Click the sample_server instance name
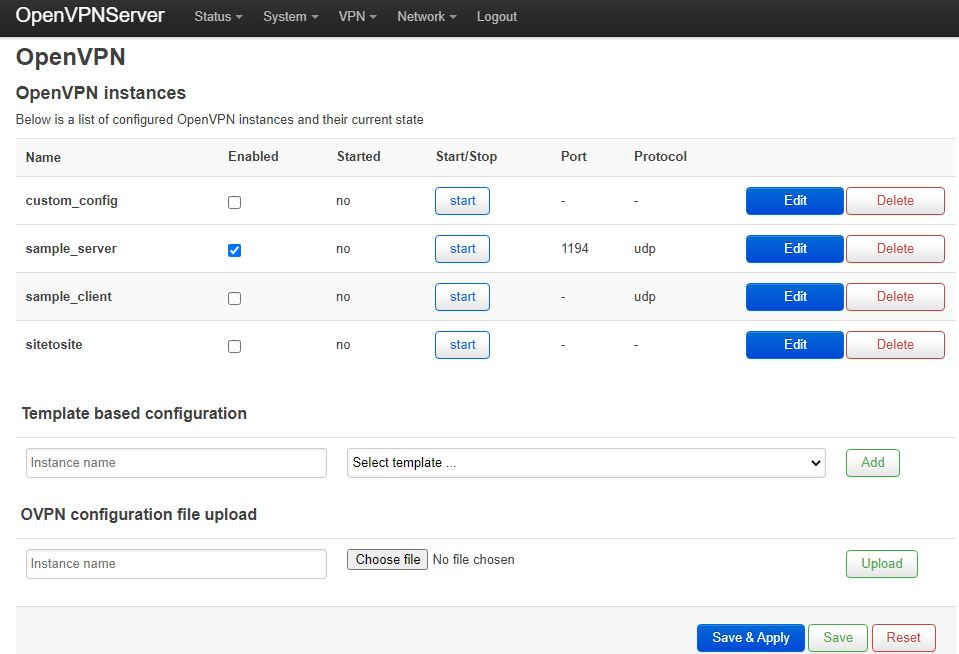Screen dimensions: 959x654 pyautogui.click(x=71, y=249)
